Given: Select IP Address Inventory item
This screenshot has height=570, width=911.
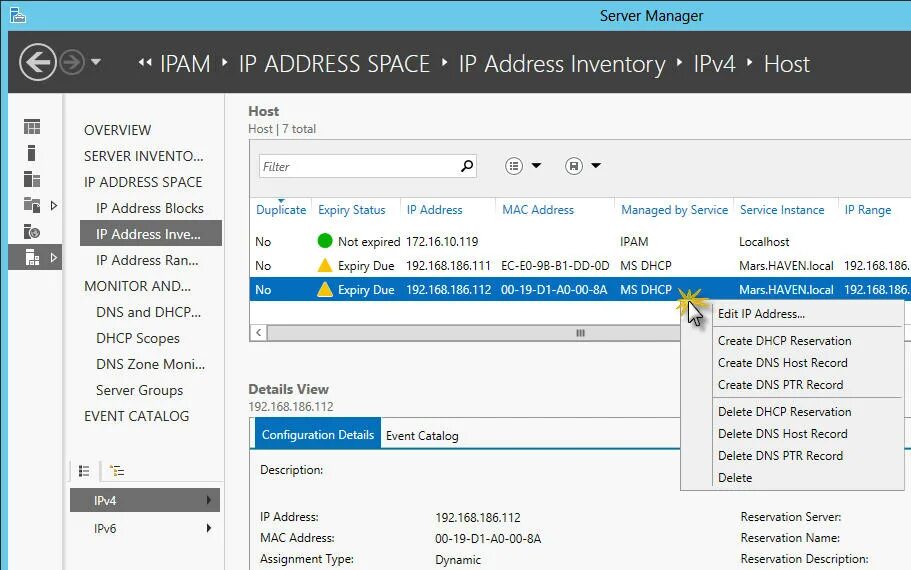Looking at the screenshot, I should pos(150,234).
